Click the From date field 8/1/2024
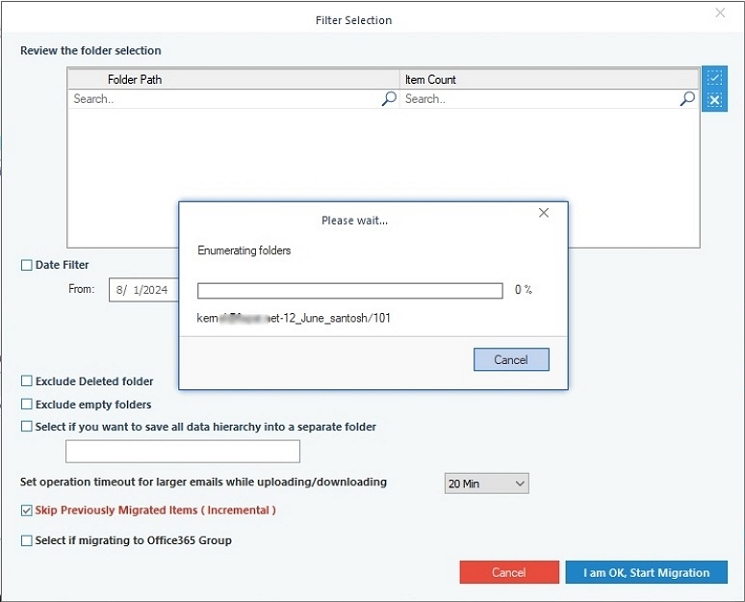745x602 pixels. [143, 290]
